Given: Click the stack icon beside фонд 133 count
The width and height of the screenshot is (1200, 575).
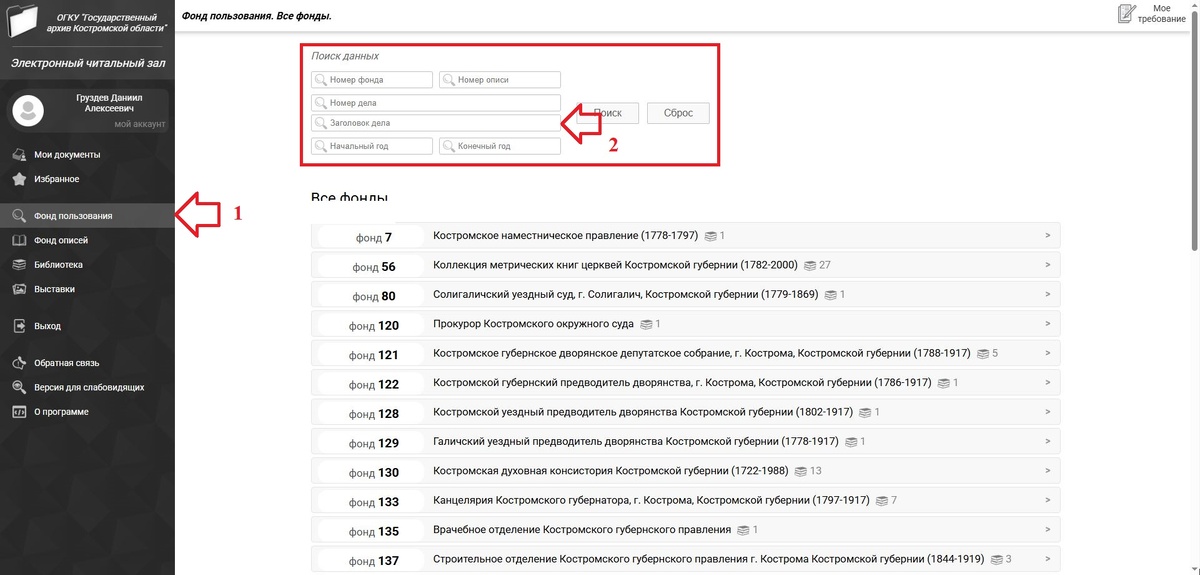Looking at the screenshot, I should [881, 501].
